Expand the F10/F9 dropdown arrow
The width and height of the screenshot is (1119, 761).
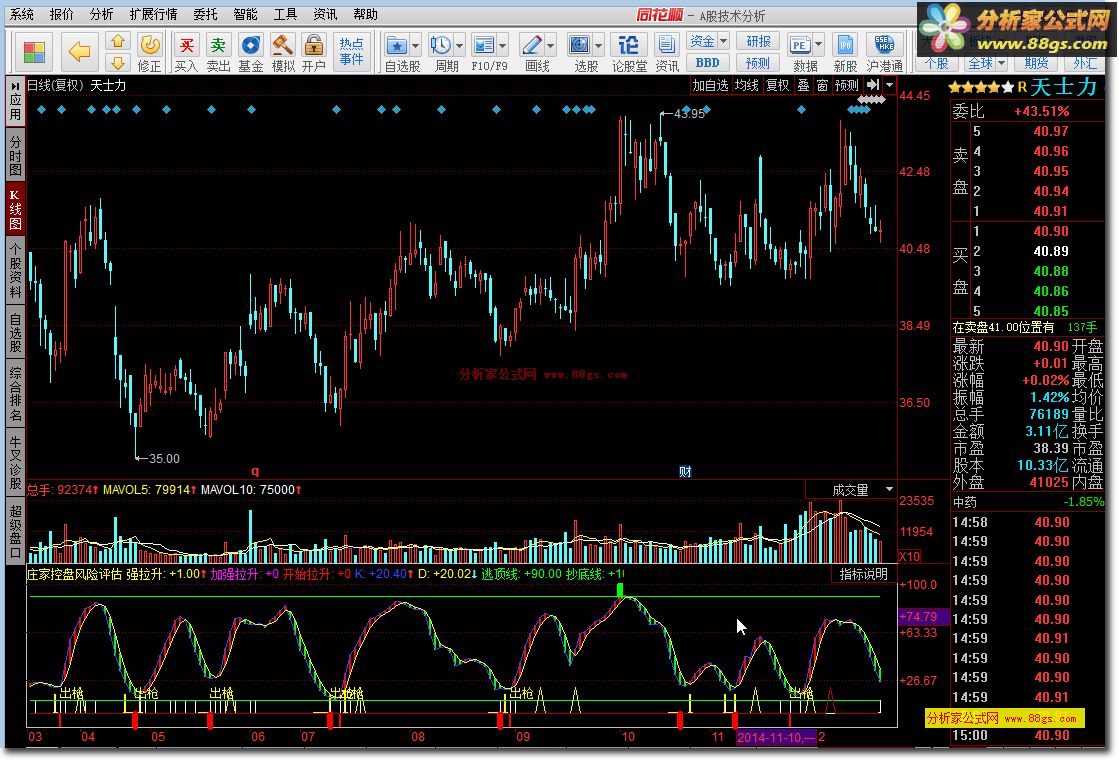(x=502, y=46)
